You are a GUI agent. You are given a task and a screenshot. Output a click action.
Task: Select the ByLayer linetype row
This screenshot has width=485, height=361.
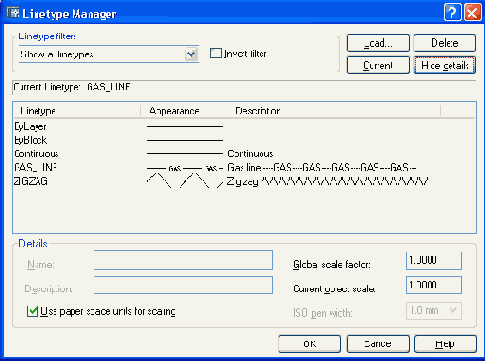(244, 127)
